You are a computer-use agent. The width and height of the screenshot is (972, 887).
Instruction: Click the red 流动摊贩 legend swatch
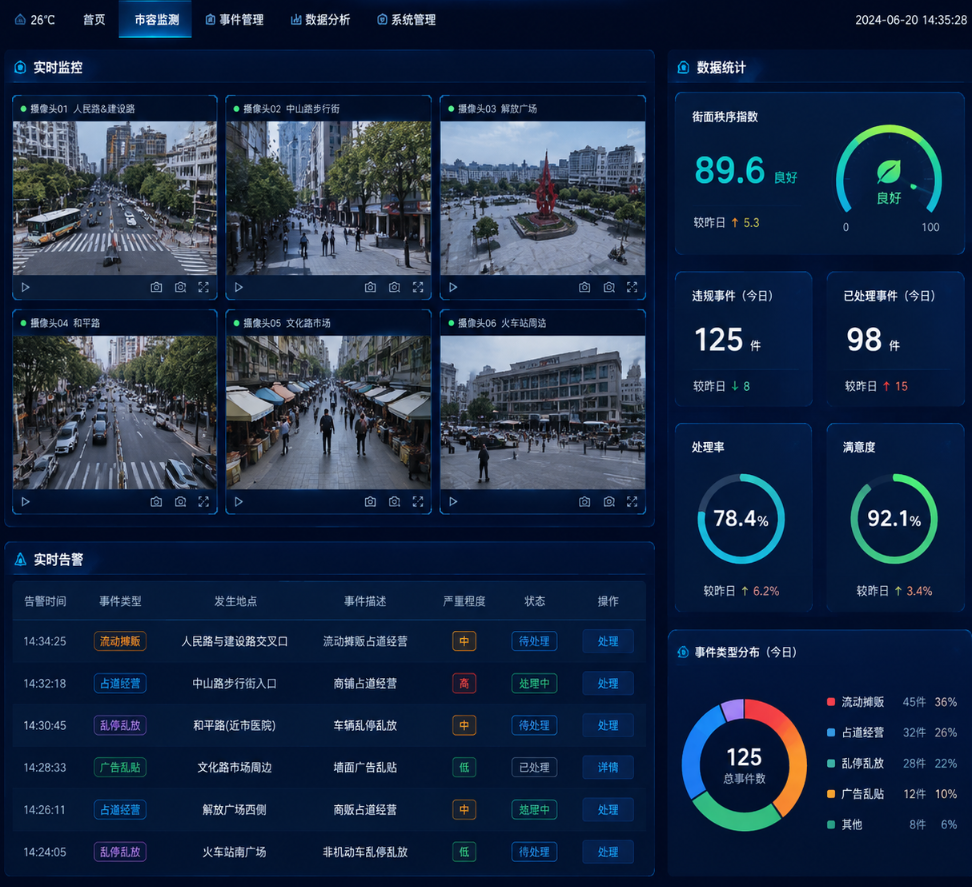(x=831, y=702)
